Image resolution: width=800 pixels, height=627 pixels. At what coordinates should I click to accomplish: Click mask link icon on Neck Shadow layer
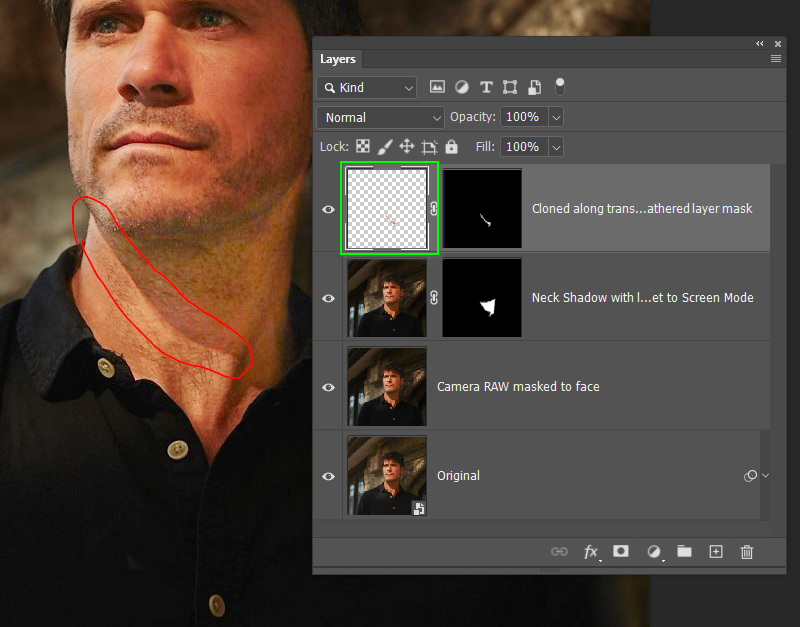click(434, 297)
